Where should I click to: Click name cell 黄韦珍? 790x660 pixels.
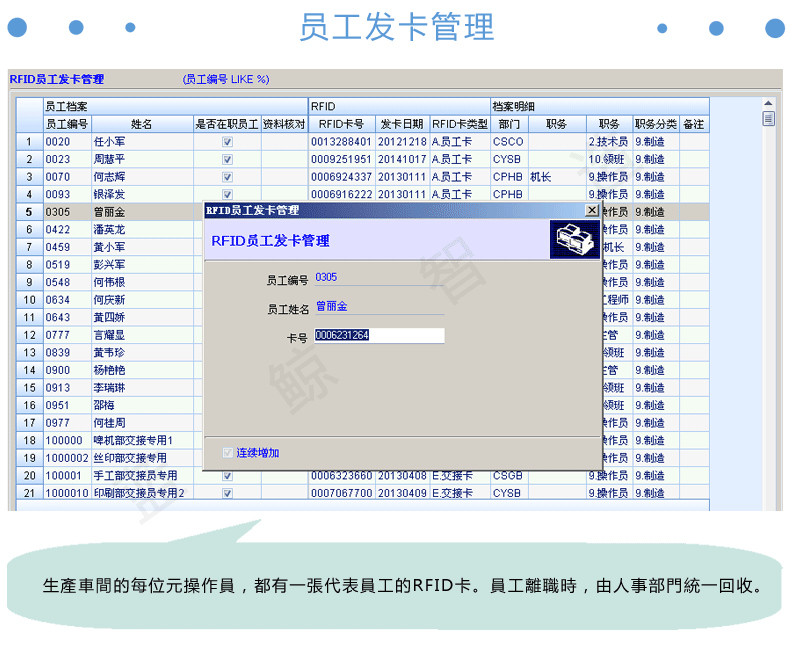(142, 353)
